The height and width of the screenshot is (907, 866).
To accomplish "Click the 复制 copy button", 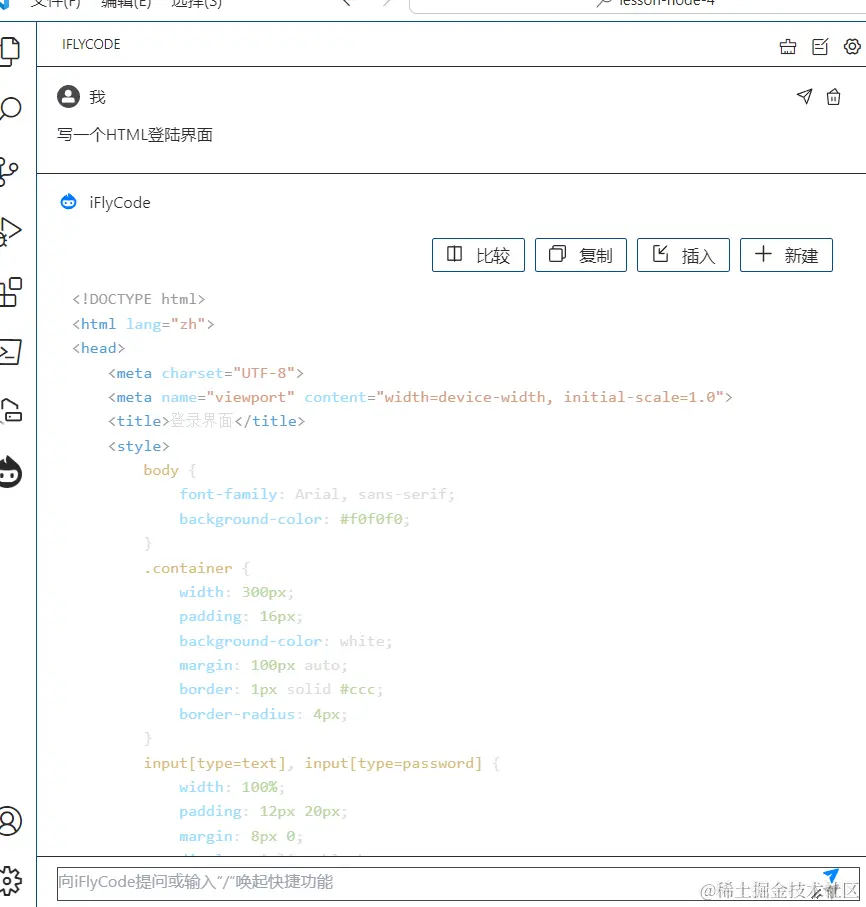I will pos(581,255).
